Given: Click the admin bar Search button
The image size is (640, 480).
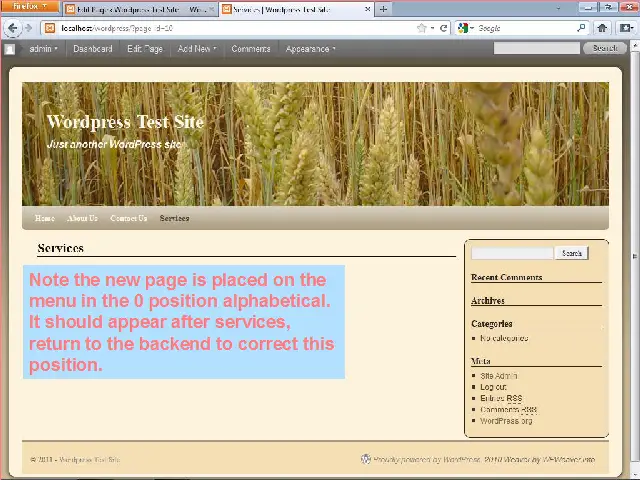Looking at the screenshot, I should (604, 49).
